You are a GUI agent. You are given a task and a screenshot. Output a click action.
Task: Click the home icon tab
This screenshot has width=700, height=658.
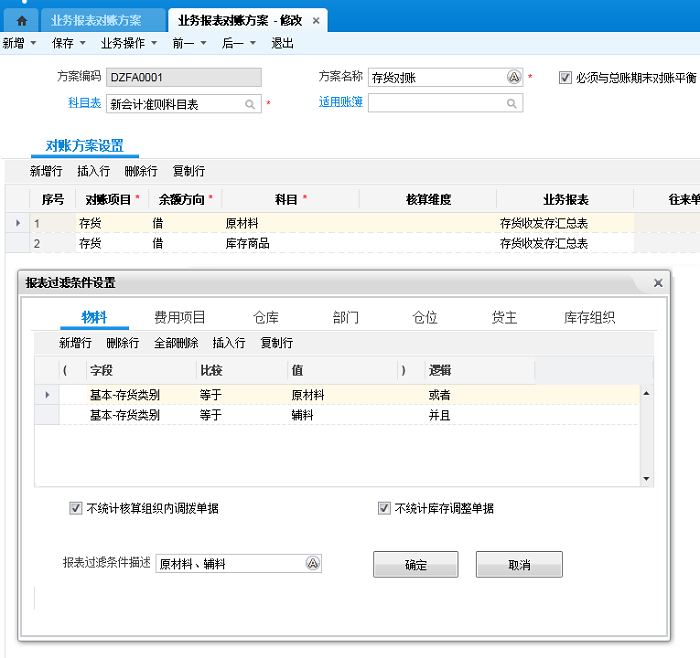[x=21, y=20]
